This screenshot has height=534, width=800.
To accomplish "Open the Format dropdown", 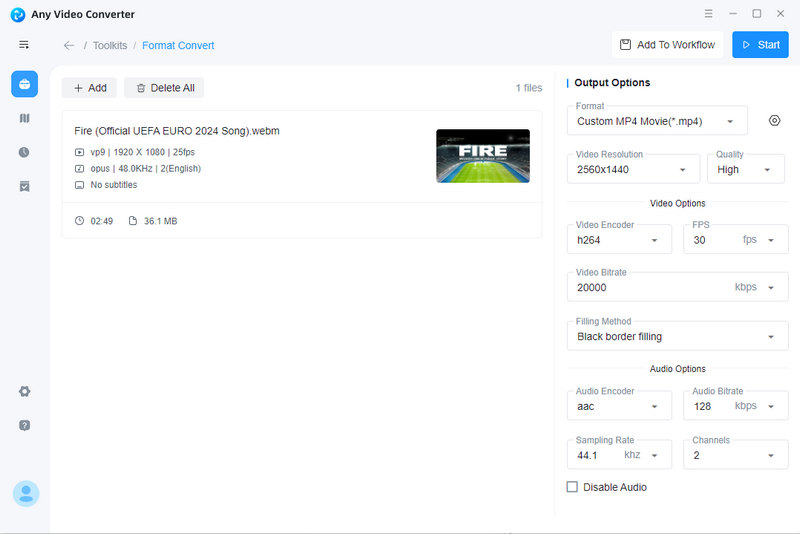I will click(657, 121).
